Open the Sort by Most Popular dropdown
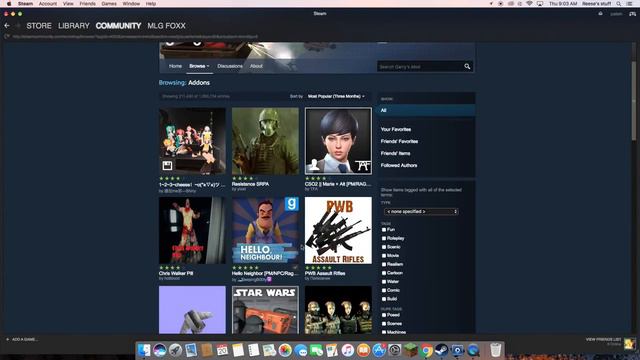Image resolution: width=640 pixels, height=360 pixels. pyautogui.click(x=336, y=96)
